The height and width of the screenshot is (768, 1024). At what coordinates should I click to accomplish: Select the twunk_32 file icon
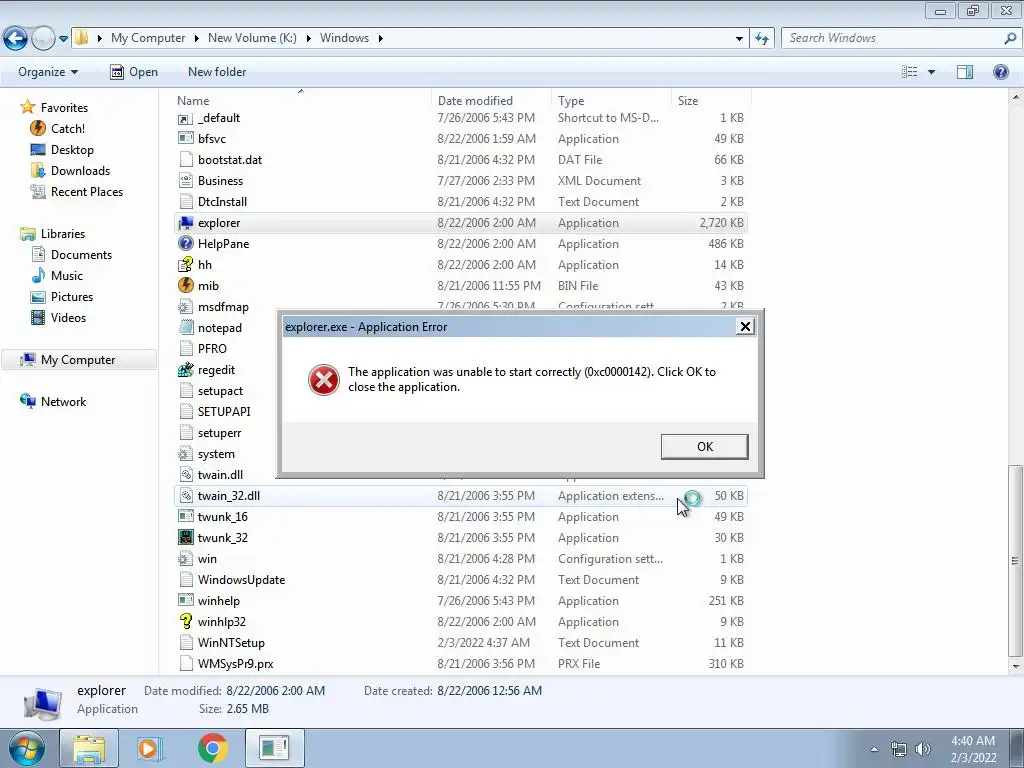coord(186,537)
